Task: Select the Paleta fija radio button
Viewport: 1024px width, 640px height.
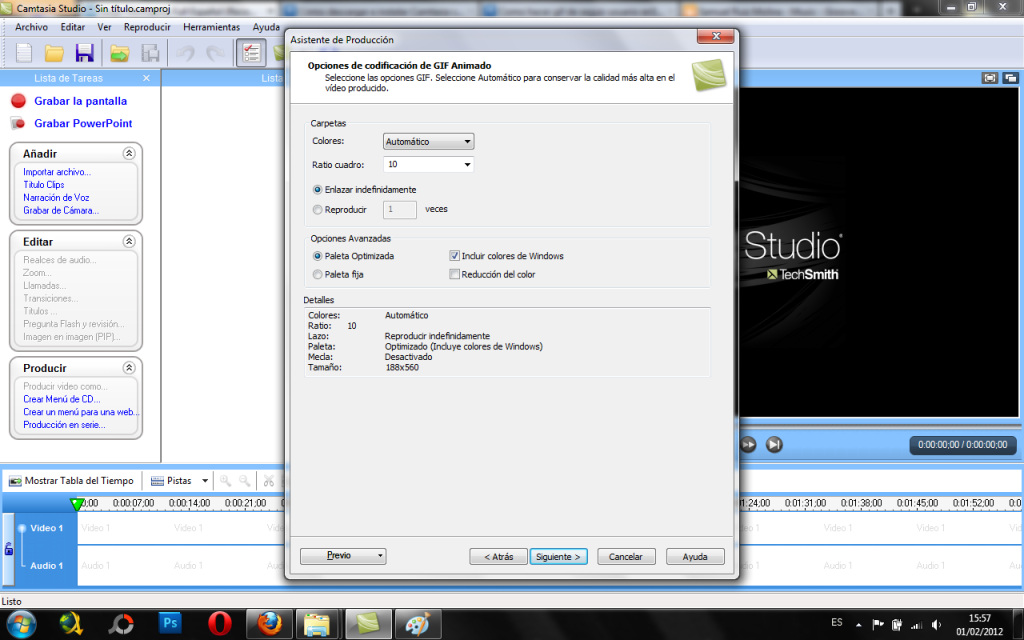Action: tap(317, 274)
